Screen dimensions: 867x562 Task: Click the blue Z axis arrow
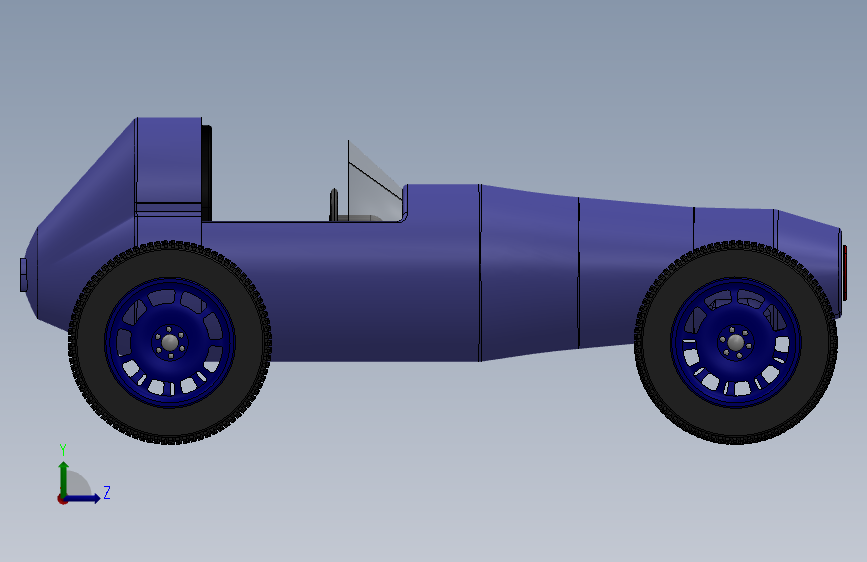click(83, 498)
